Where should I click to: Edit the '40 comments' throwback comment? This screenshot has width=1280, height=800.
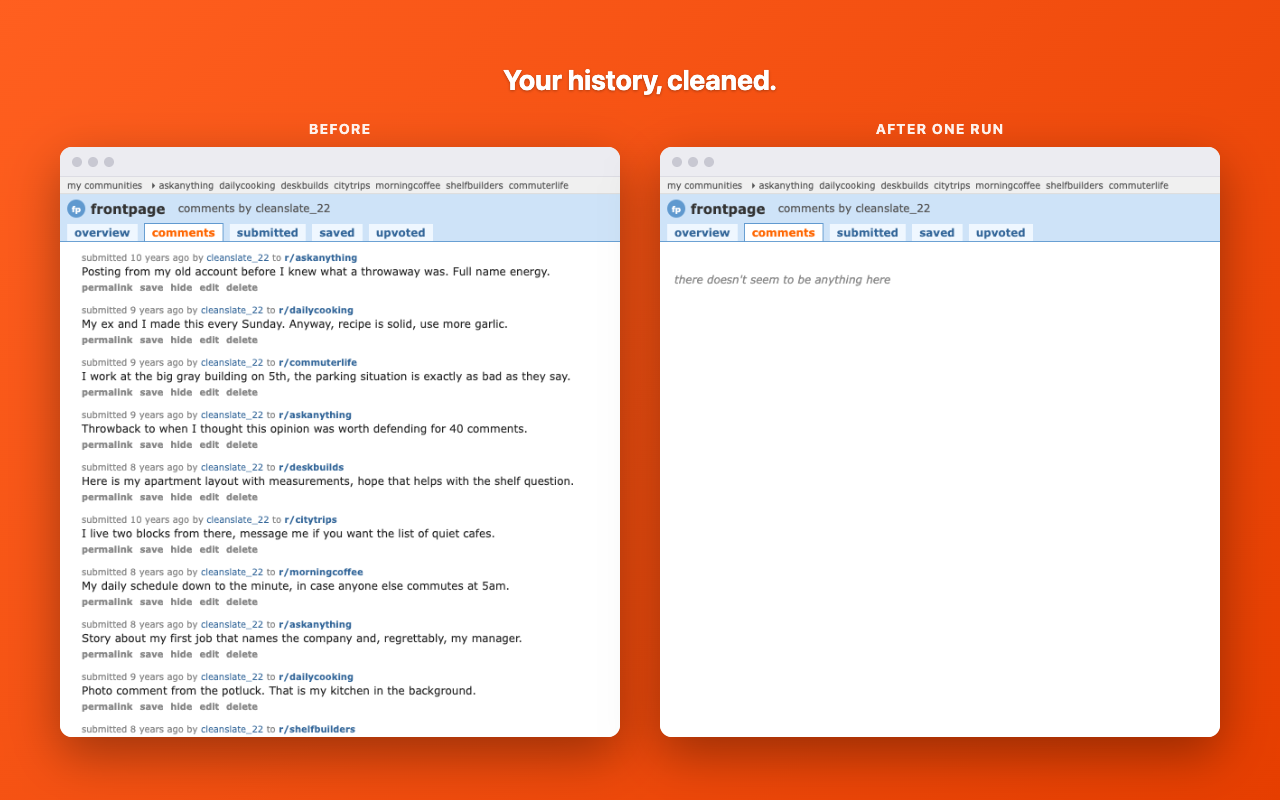coord(209,445)
